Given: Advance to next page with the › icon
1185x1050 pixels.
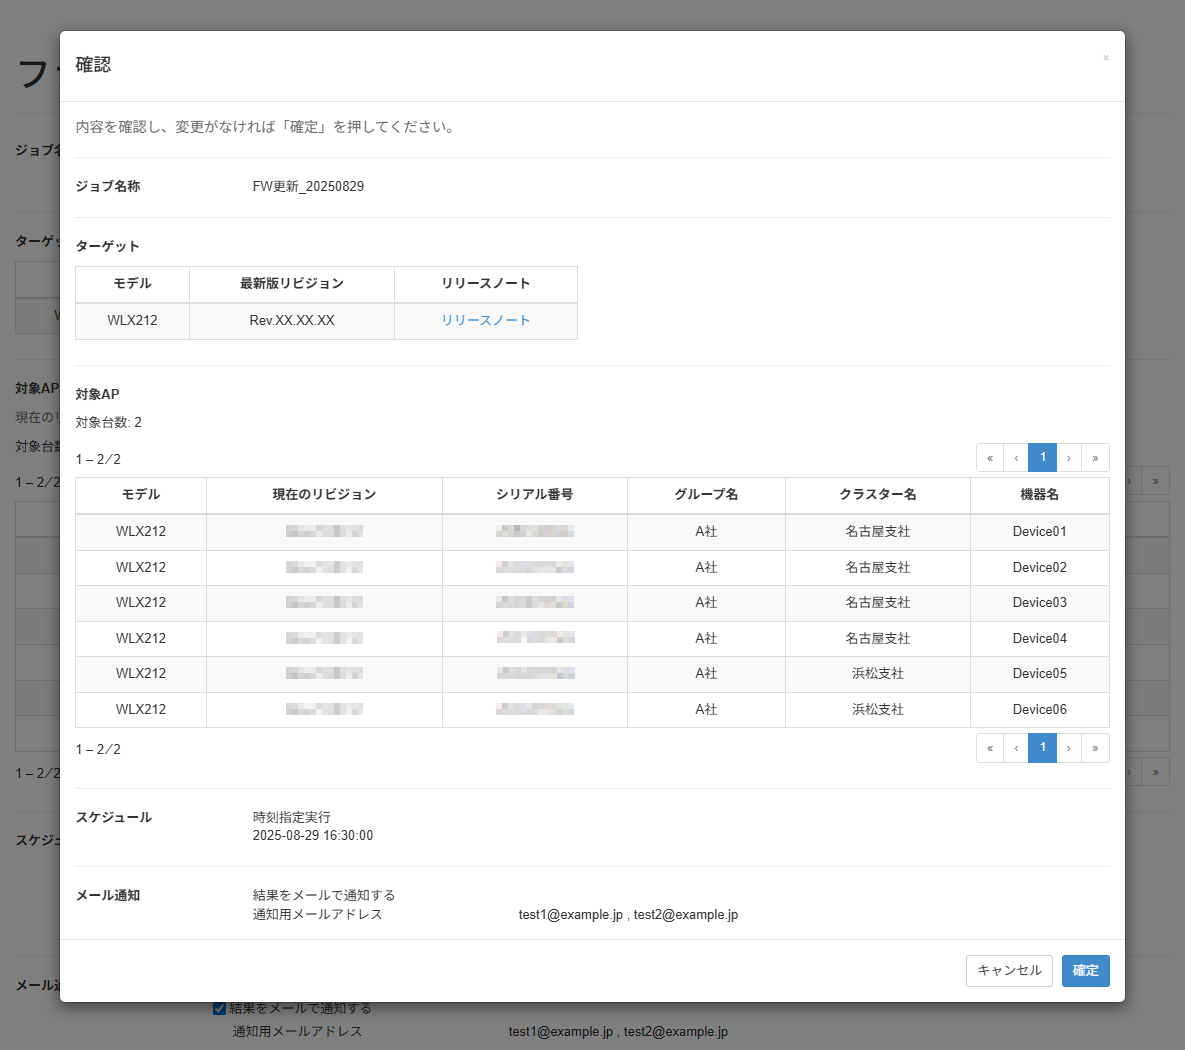Looking at the screenshot, I should [x=1069, y=457].
